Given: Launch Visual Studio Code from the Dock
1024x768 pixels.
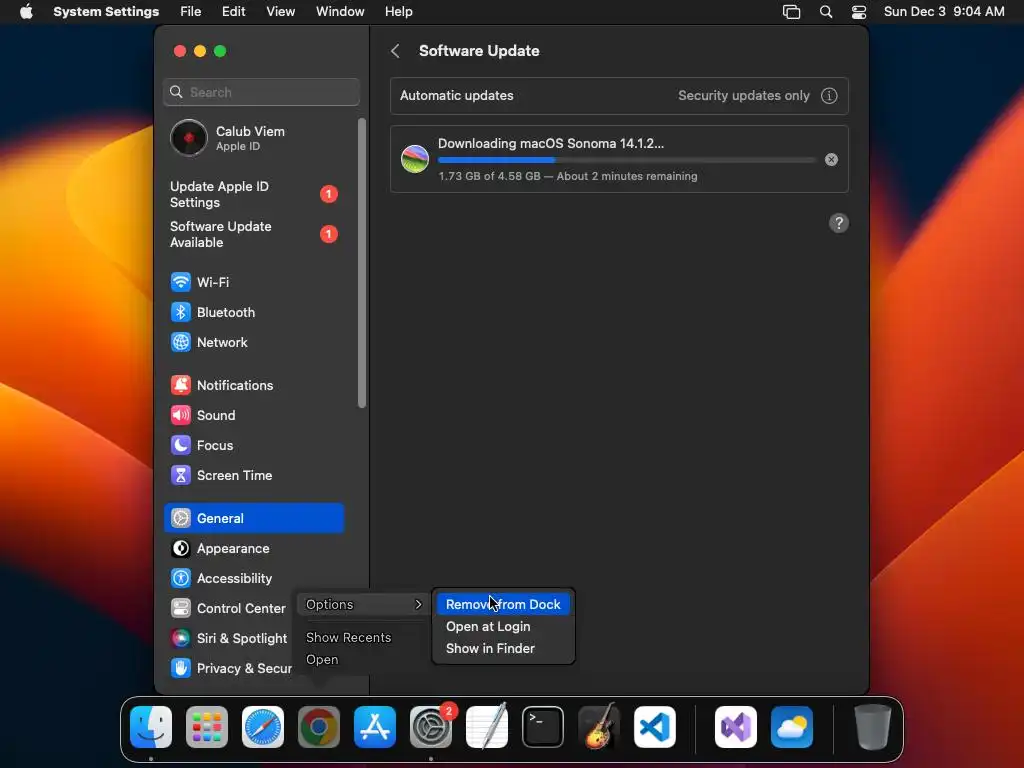Looking at the screenshot, I should pos(655,727).
